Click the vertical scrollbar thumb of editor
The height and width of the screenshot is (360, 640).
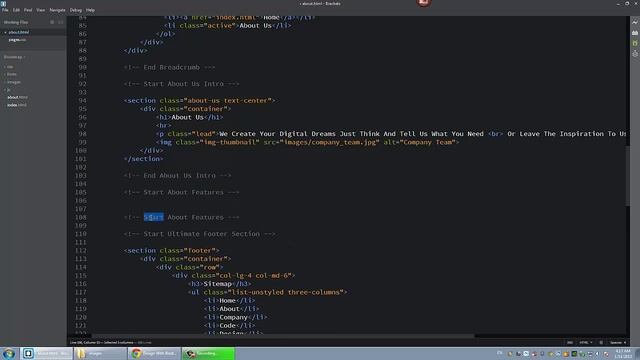click(x=627, y=176)
